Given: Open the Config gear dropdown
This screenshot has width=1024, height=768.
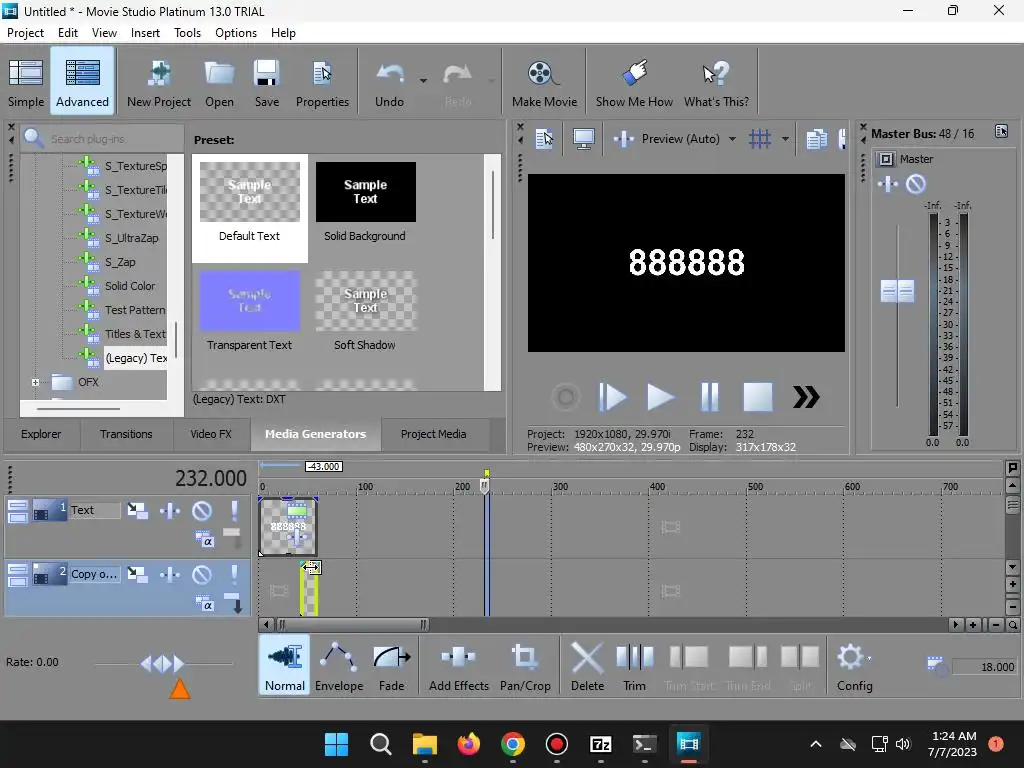Looking at the screenshot, I should [854, 666].
